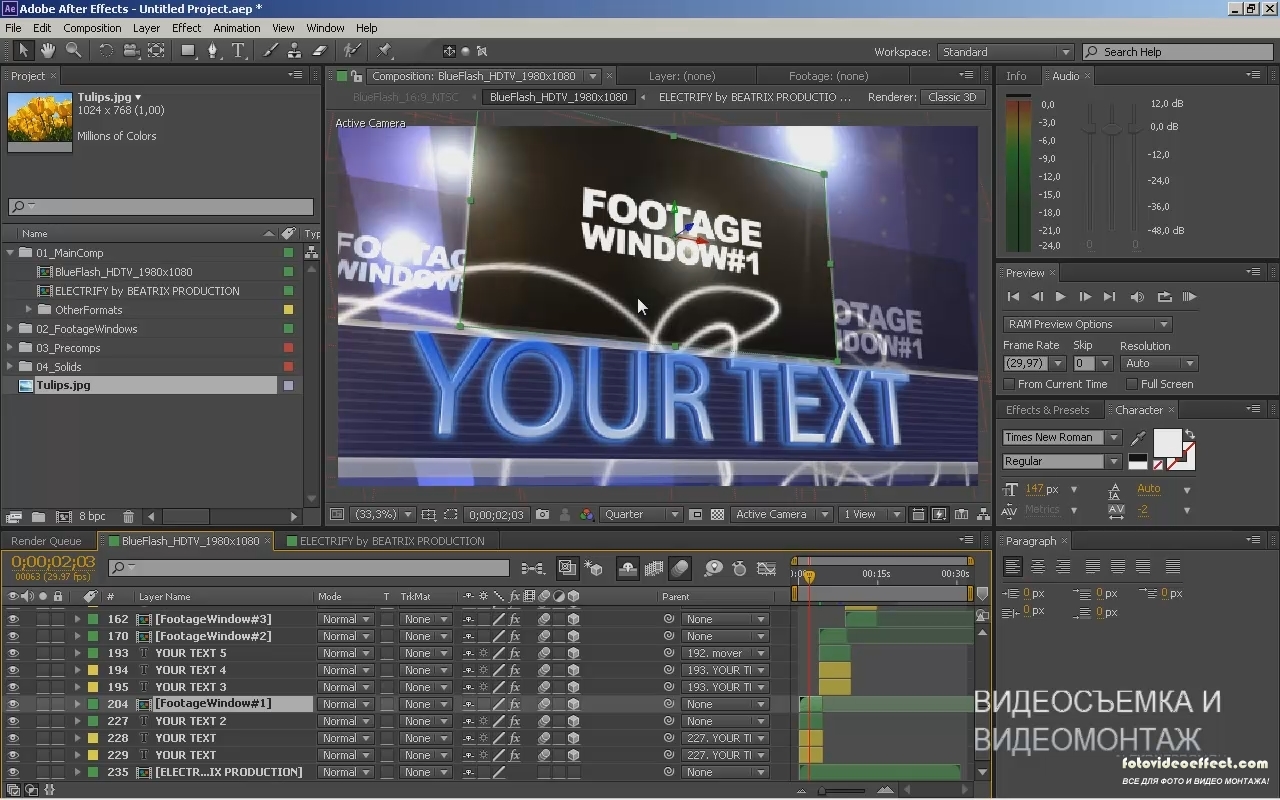This screenshot has width=1280, height=800.
Task: Select the Pen tool
Action: click(212, 51)
